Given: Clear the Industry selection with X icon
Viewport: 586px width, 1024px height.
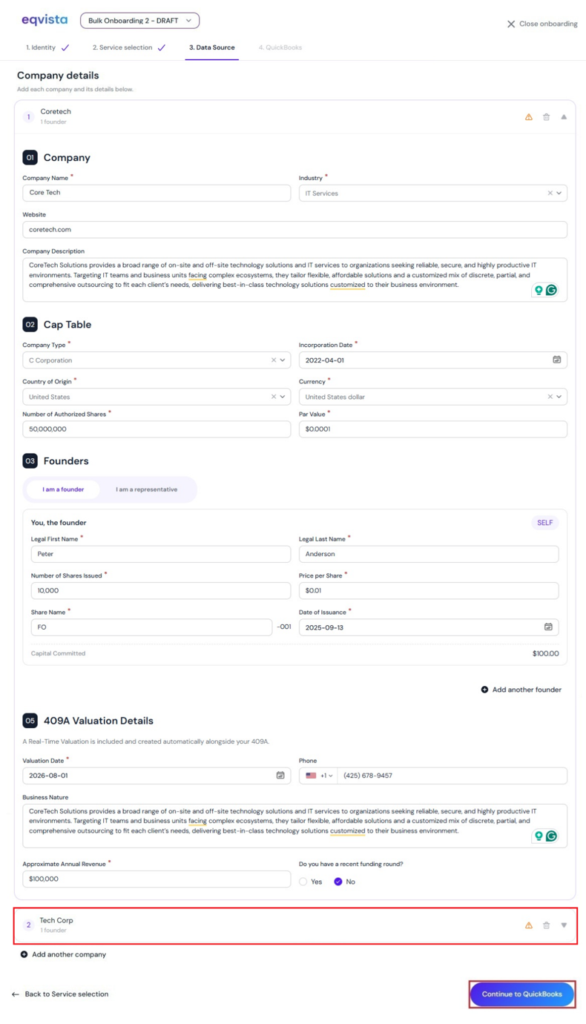Looking at the screenshot, I should click(549, 193).
